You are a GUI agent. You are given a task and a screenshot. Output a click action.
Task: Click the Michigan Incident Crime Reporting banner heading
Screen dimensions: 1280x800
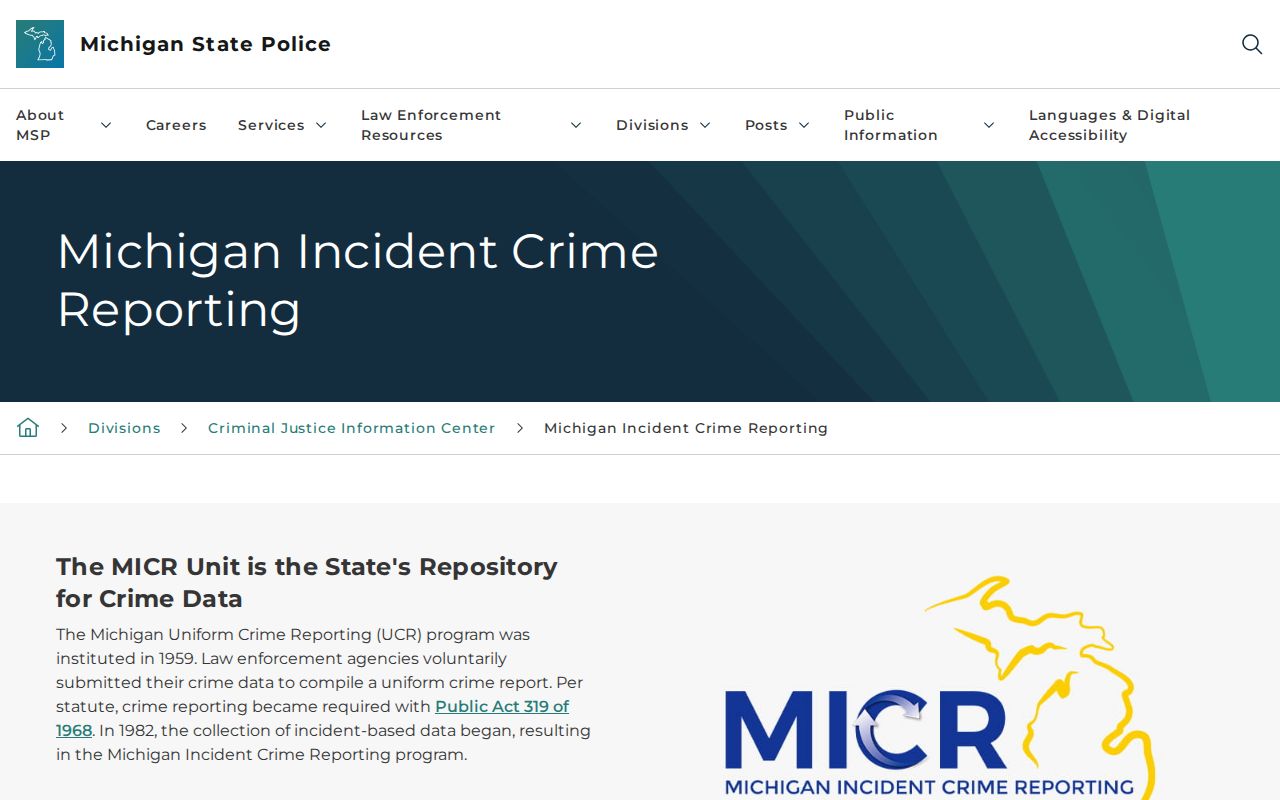(x=358, y=280)
